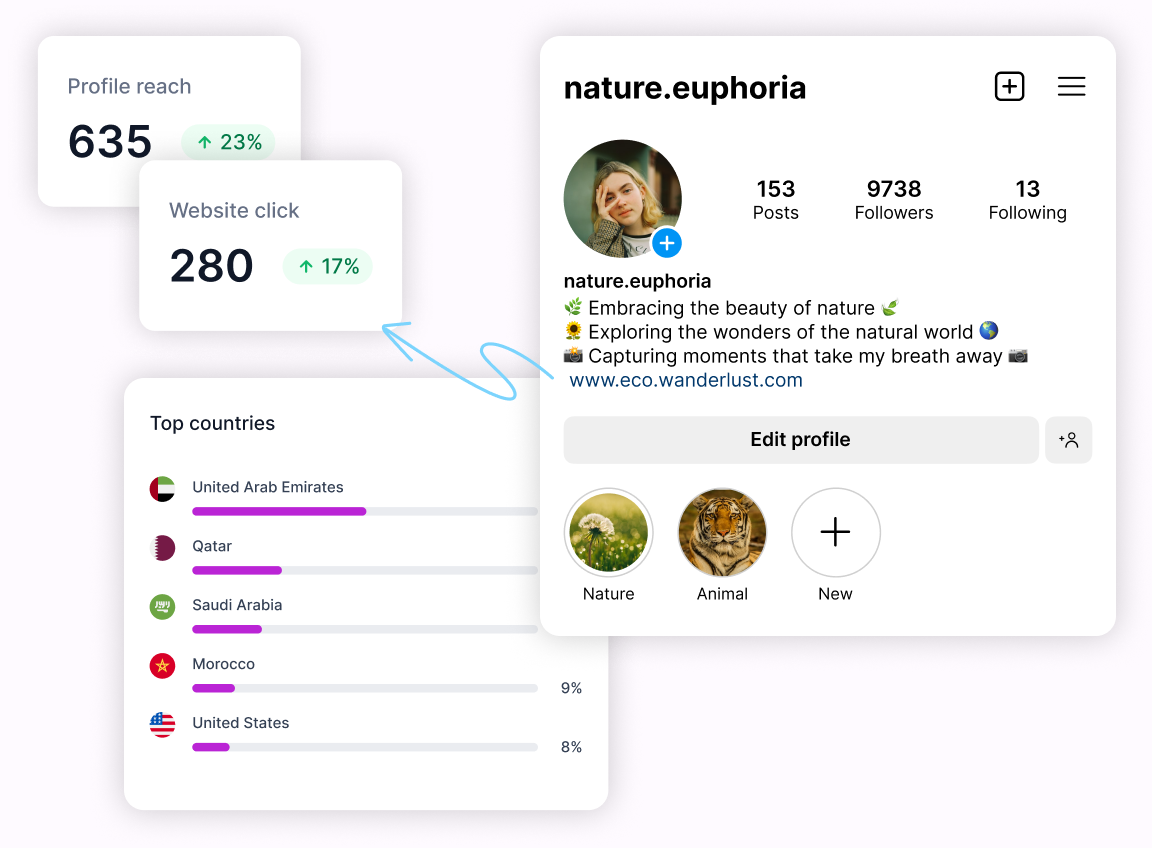Click the 153 Posts count

[776, 200]
